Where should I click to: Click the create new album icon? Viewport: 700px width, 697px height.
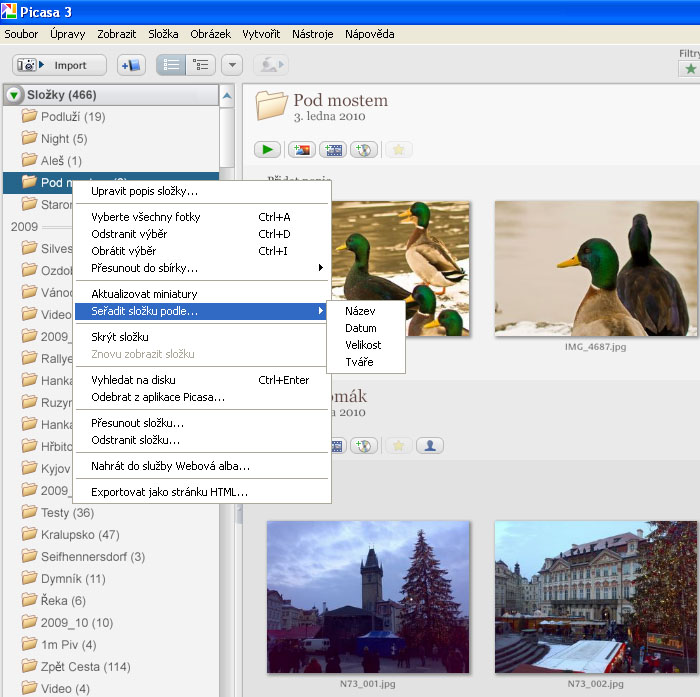click(131, 65)
